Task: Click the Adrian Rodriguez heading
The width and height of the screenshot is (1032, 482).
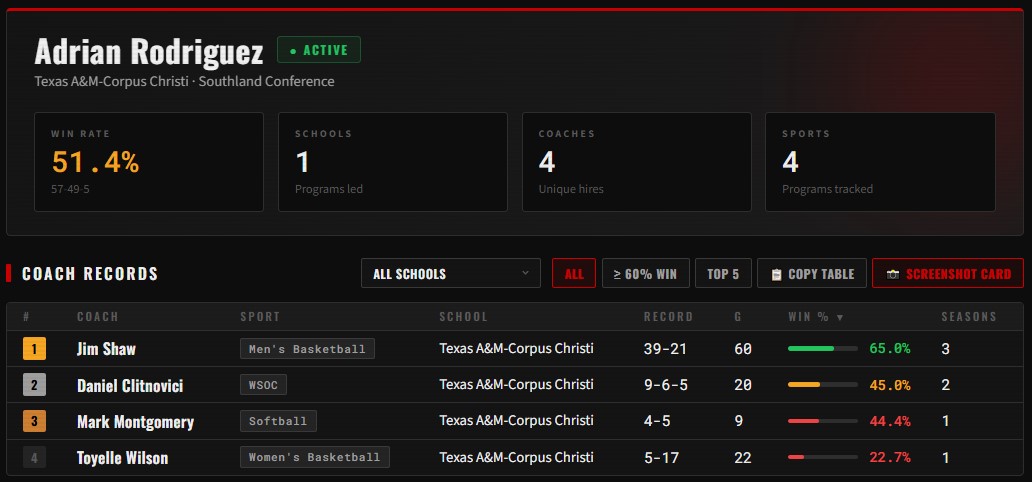Action: point(149,51)
